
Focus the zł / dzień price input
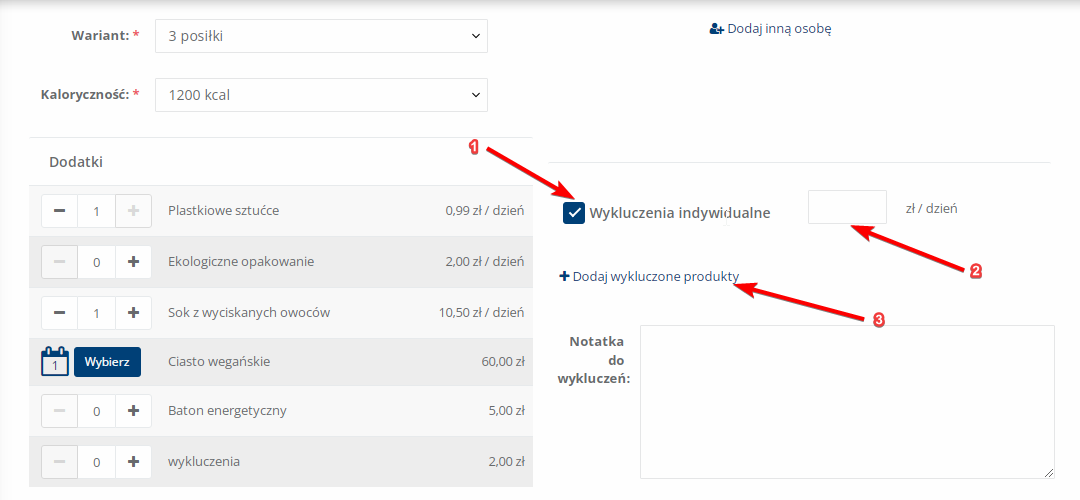[847, 208]
